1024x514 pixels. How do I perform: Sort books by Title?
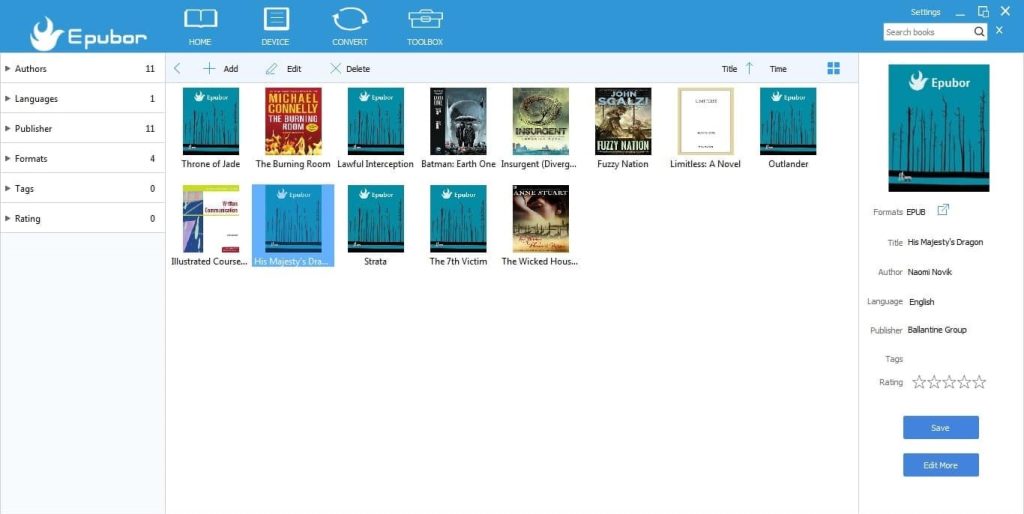pos(729,69)
